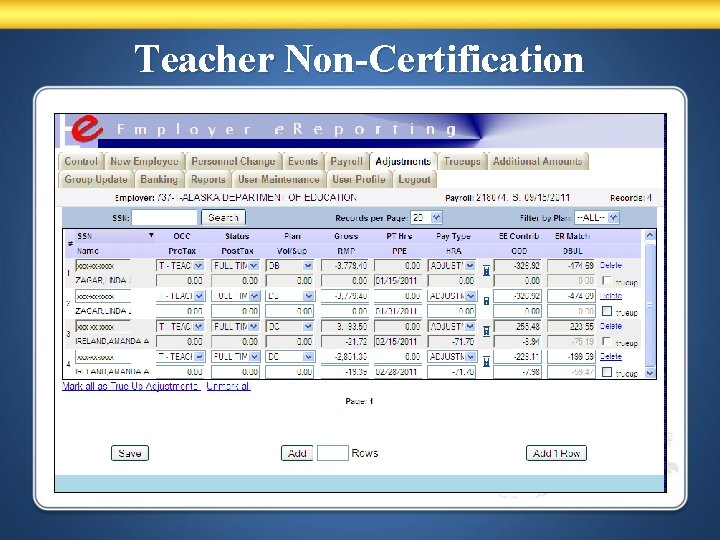This screenshot has height=540, width=720.
Task: Click the calculator icon in row 2 (ZAGAR 01/31/2011)
Action: click(x=486, y=301)
